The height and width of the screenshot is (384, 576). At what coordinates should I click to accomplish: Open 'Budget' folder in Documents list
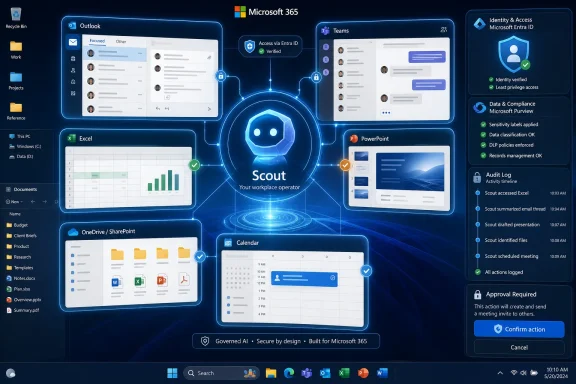[17, 225]
